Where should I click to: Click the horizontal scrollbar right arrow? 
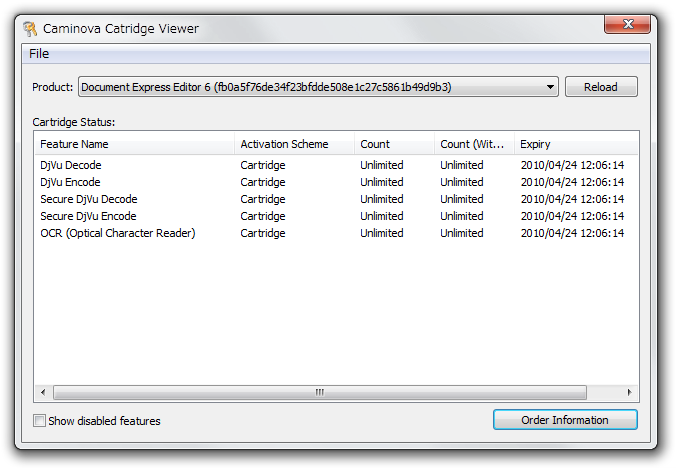pos(629,392)
